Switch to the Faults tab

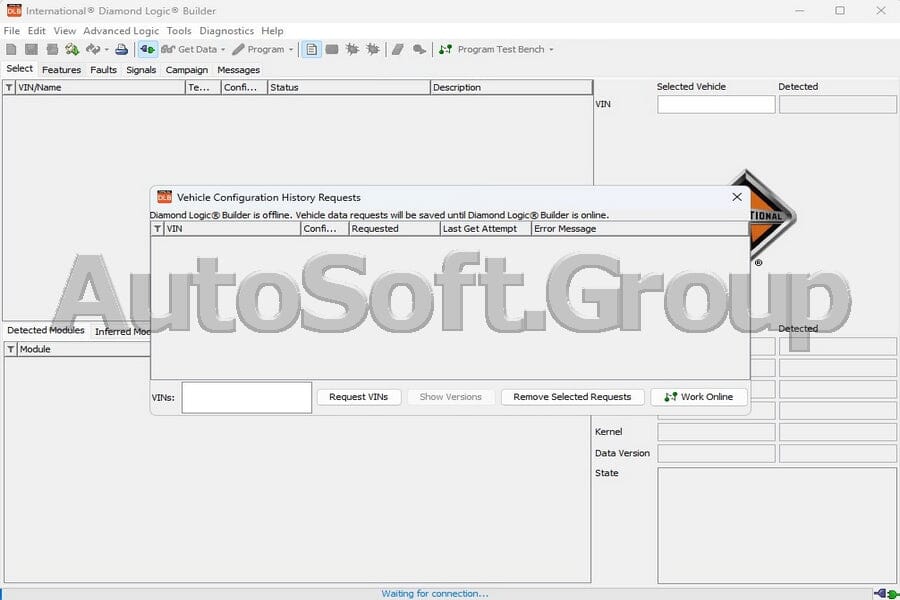point(103,70)
